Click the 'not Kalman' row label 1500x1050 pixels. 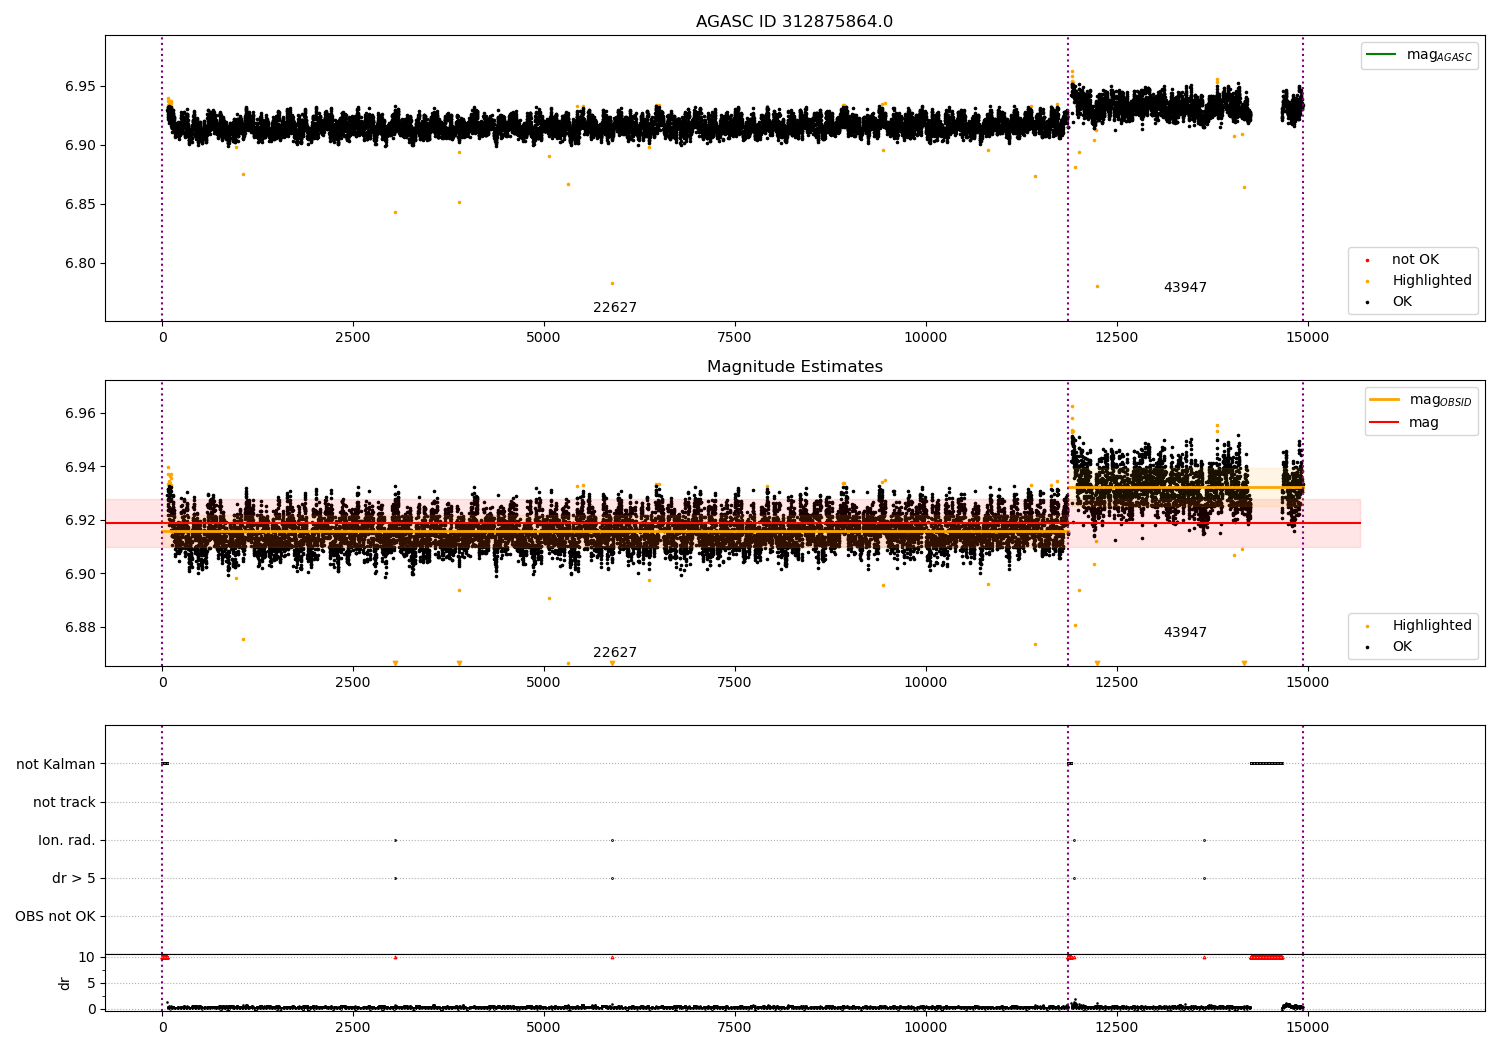click(x=56, y=764)
